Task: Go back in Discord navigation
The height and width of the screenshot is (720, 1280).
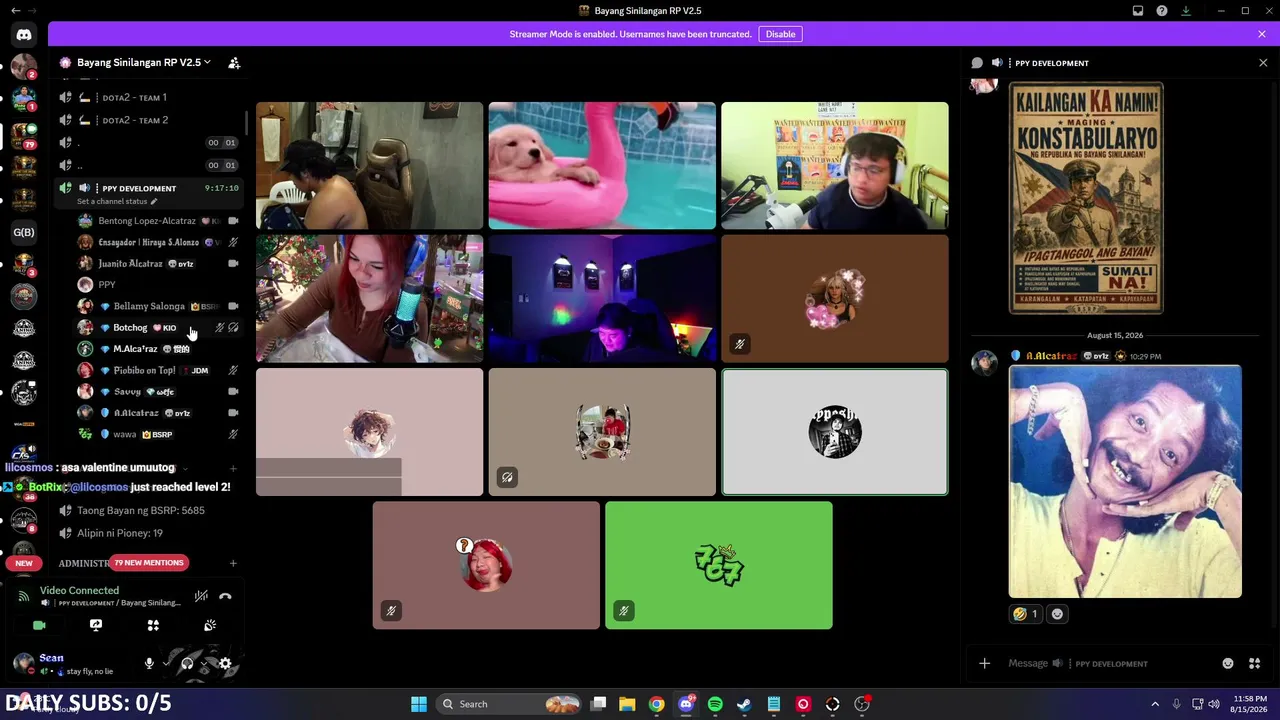Action: coord(15,11)
